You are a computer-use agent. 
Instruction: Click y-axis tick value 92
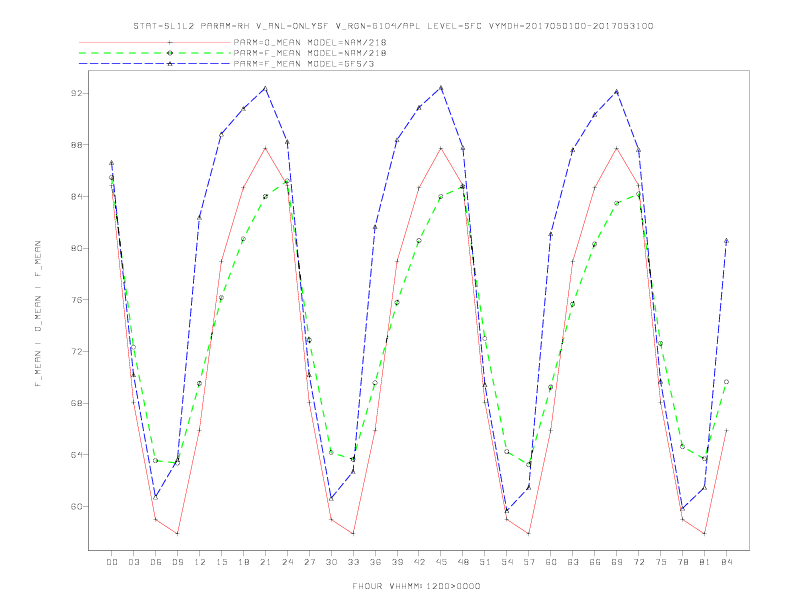click(78, 93)
